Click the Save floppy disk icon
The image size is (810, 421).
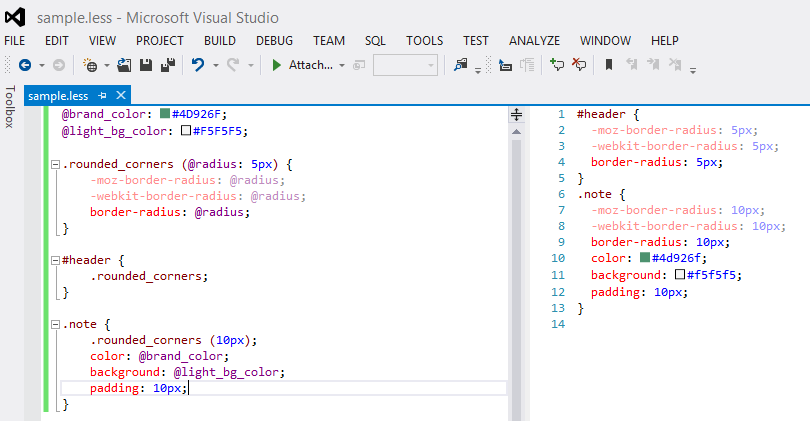tap(146, 65)
